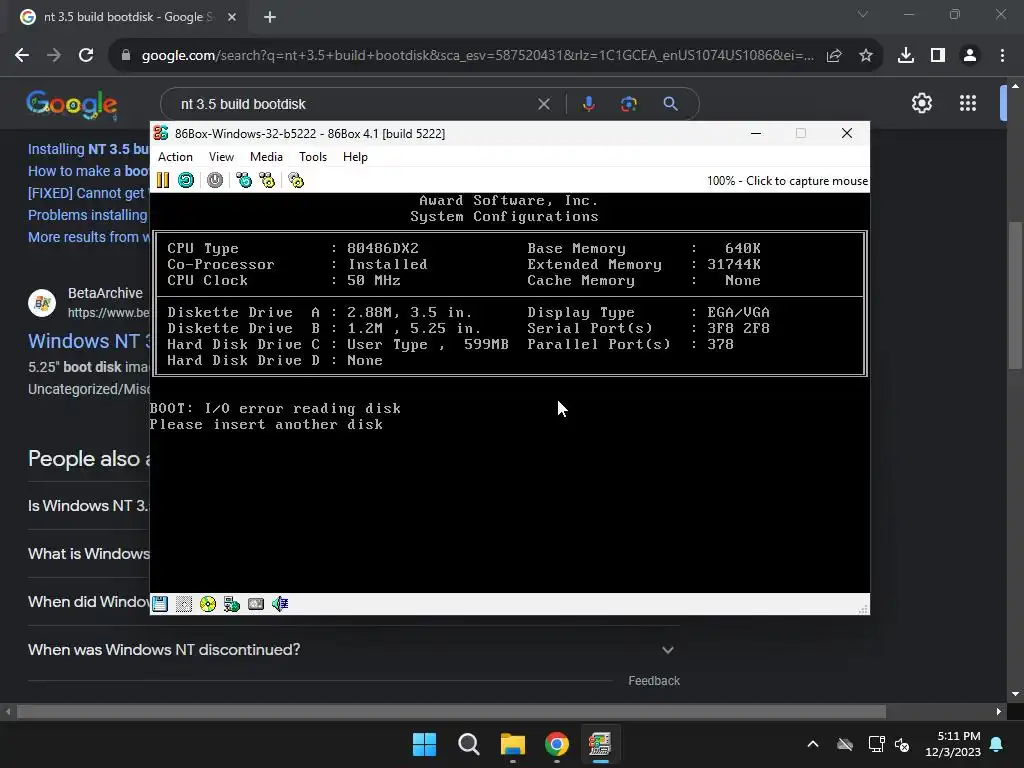Open File Explorer from taskbar
Image resolution: width=1024 pixels, height=768 pixels.
[513, 744]
